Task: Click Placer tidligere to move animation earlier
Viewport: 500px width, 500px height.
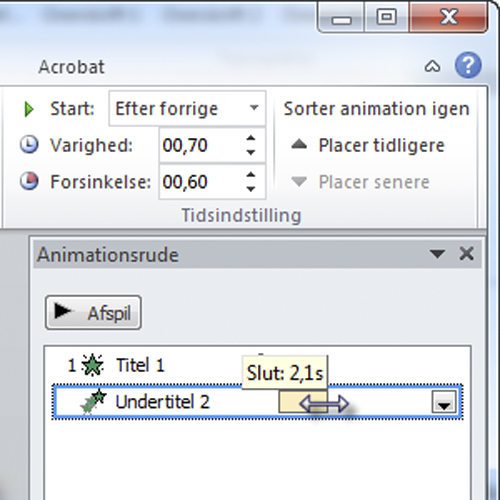Action: [x=368, y=145]
